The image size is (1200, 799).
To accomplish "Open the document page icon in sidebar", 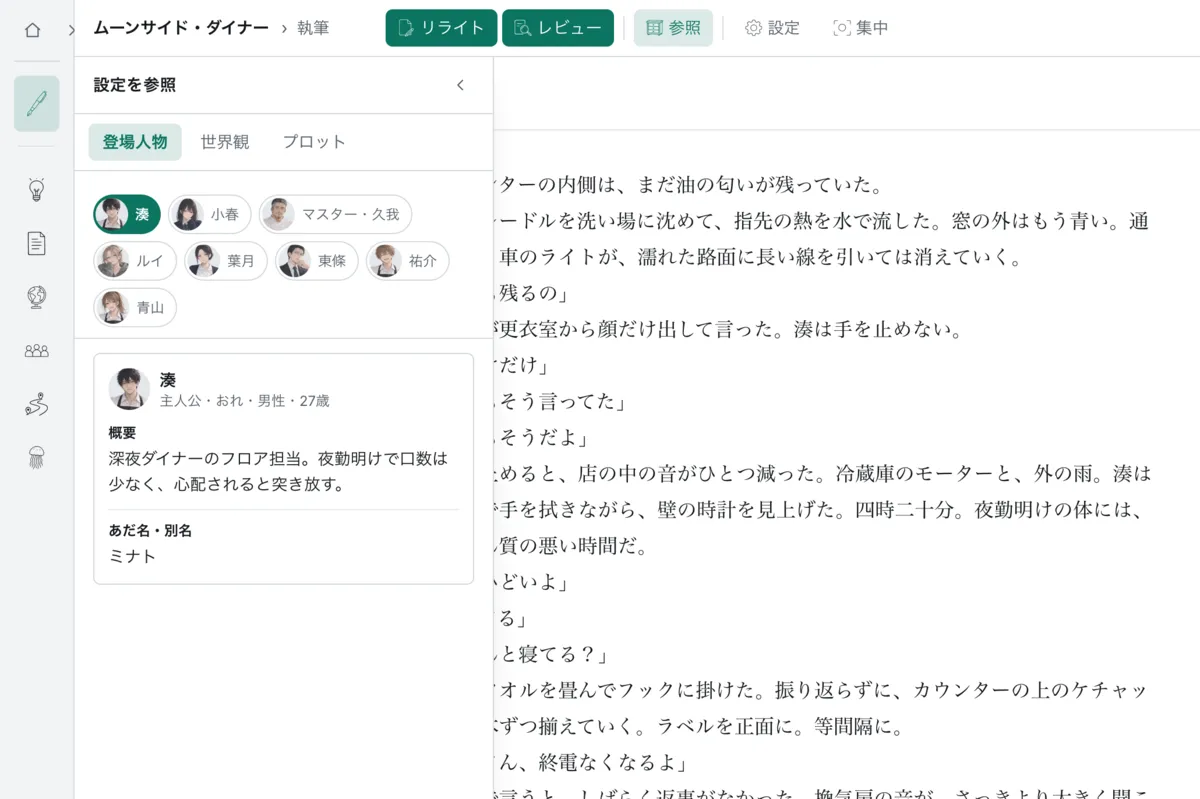I will (37, 243).
